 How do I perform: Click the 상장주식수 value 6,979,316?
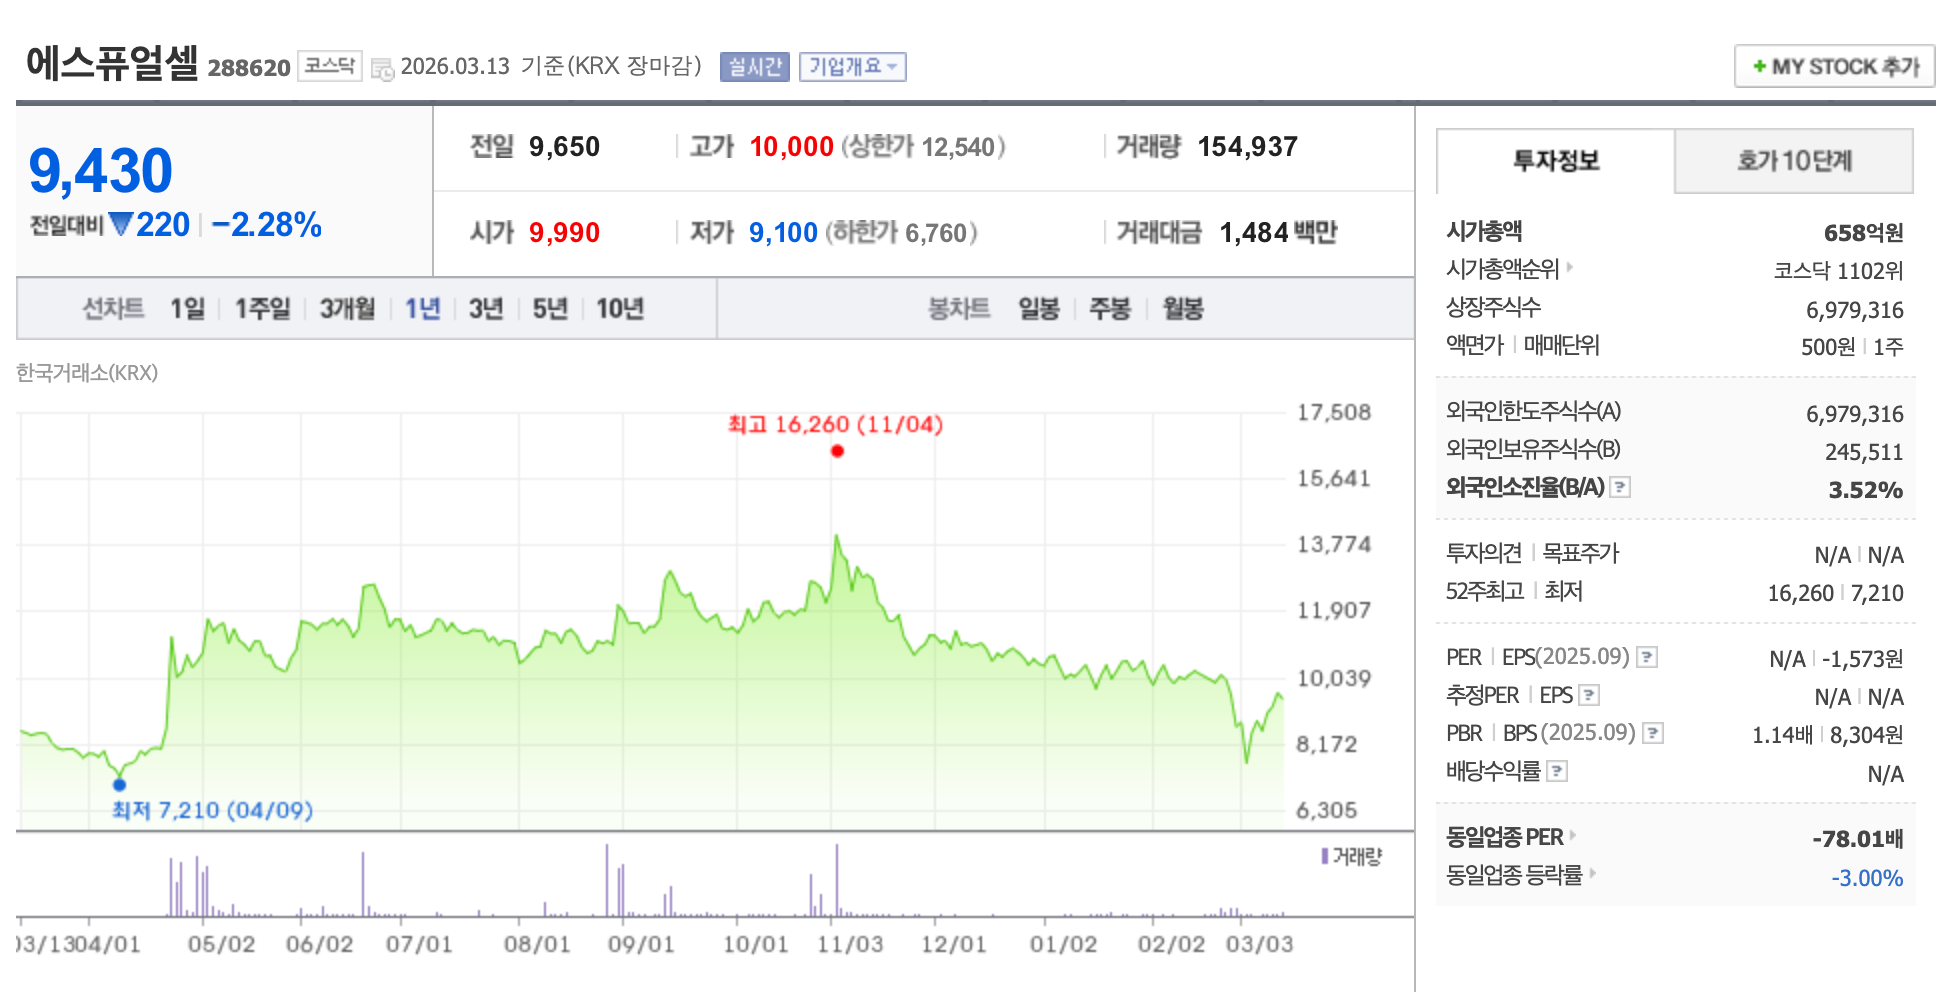pos(1855,310)
